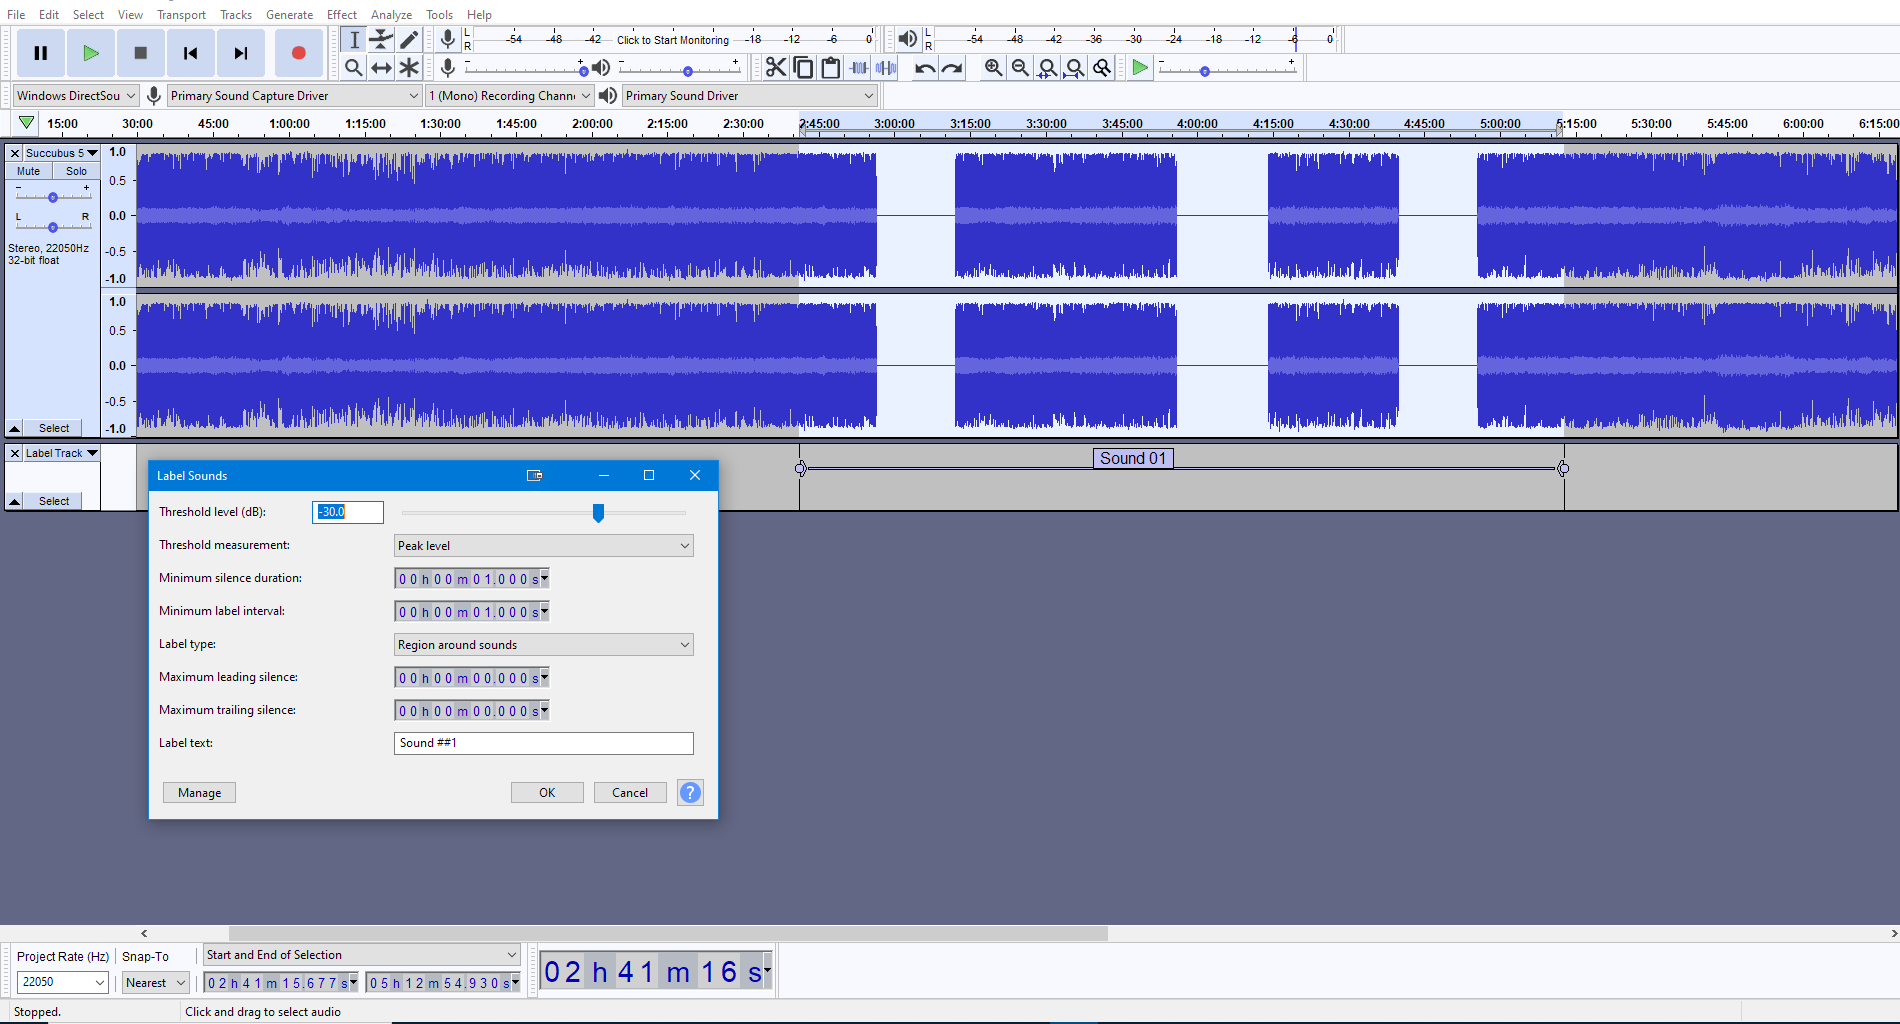Click the Redo arrow icon

[x=952, y=67]
